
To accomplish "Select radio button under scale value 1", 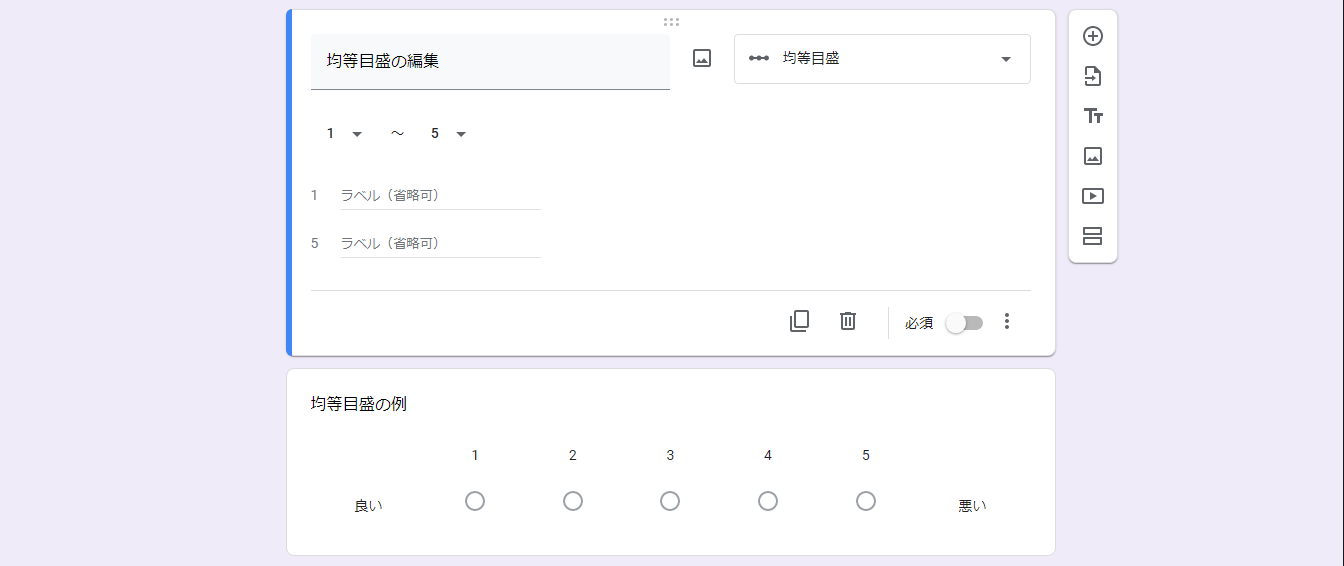I will click(475, 501).
